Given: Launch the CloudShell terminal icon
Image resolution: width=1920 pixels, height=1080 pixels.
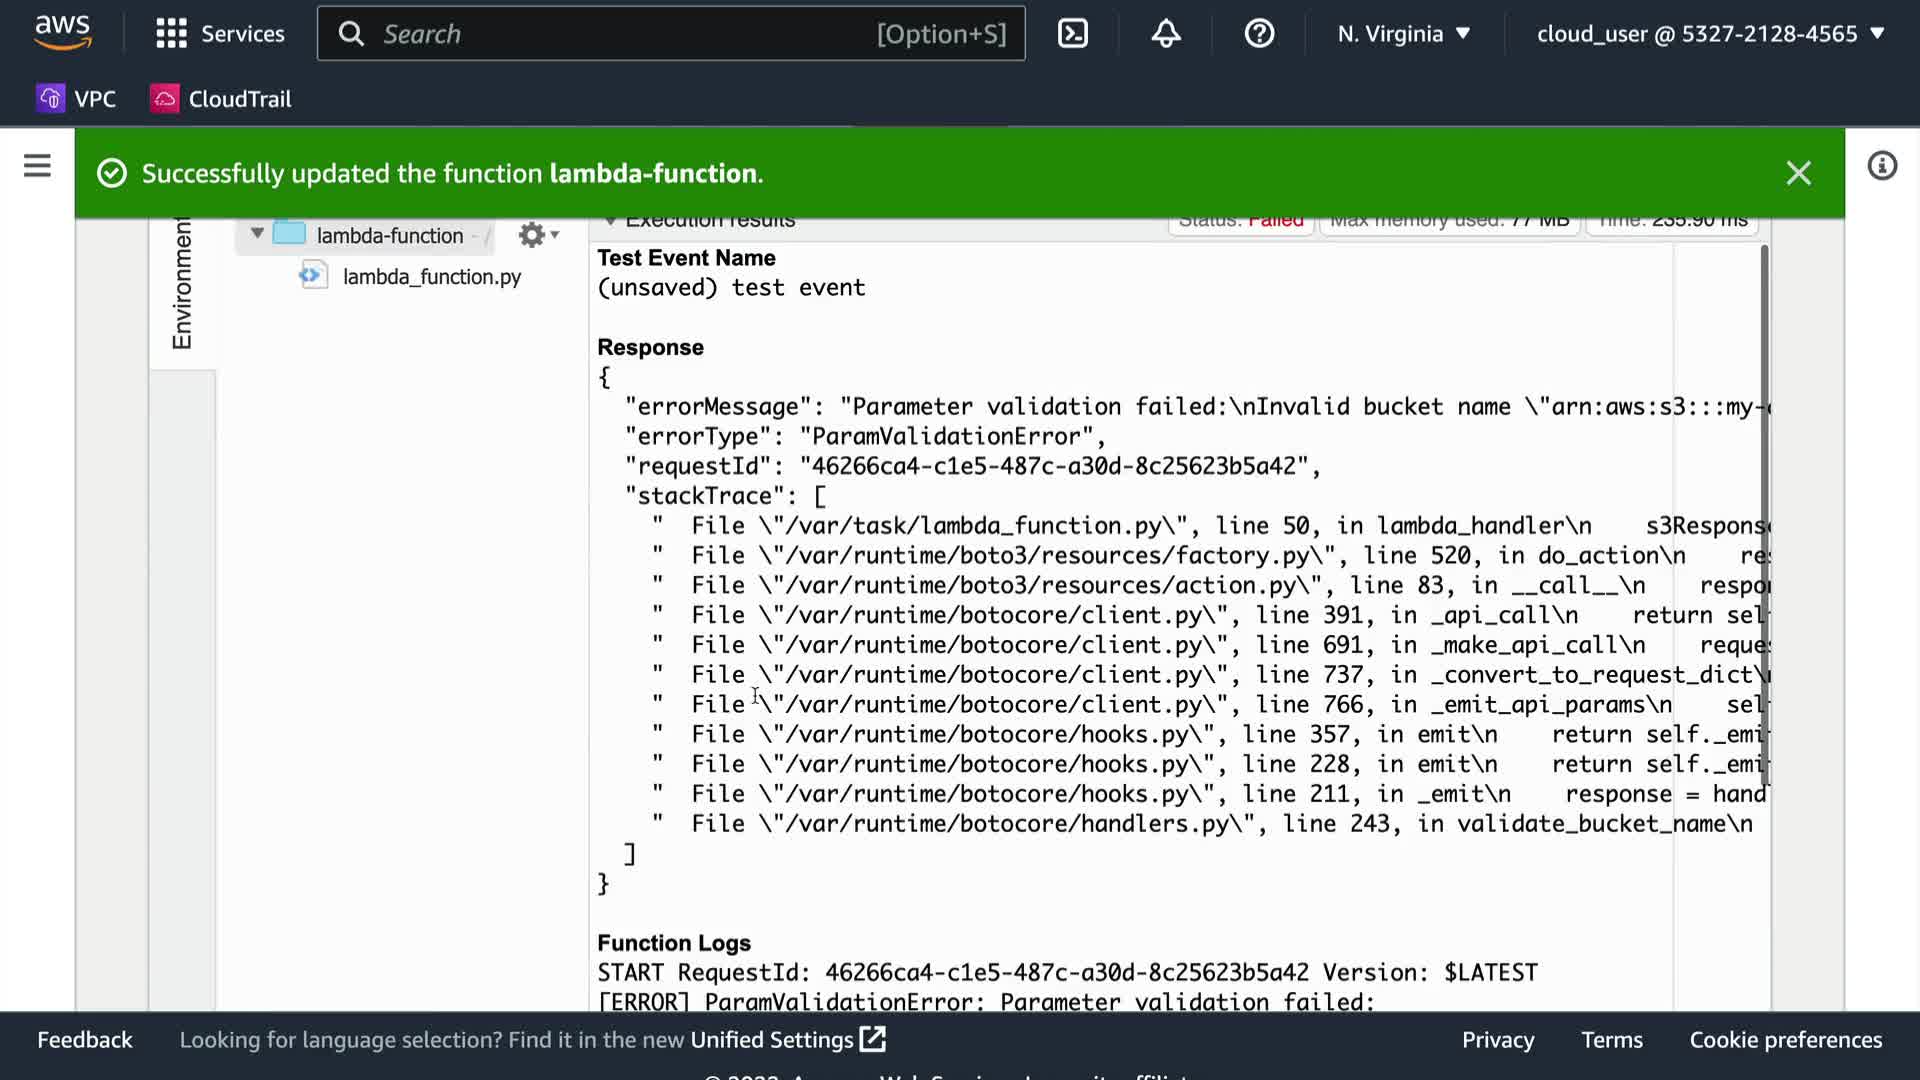Looking at the screenshot, I should pyautogui.click(x=1072, y=34).
